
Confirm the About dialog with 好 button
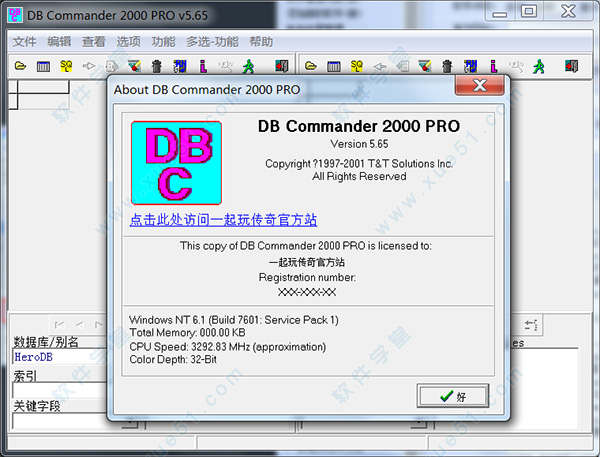coord(453,396)
